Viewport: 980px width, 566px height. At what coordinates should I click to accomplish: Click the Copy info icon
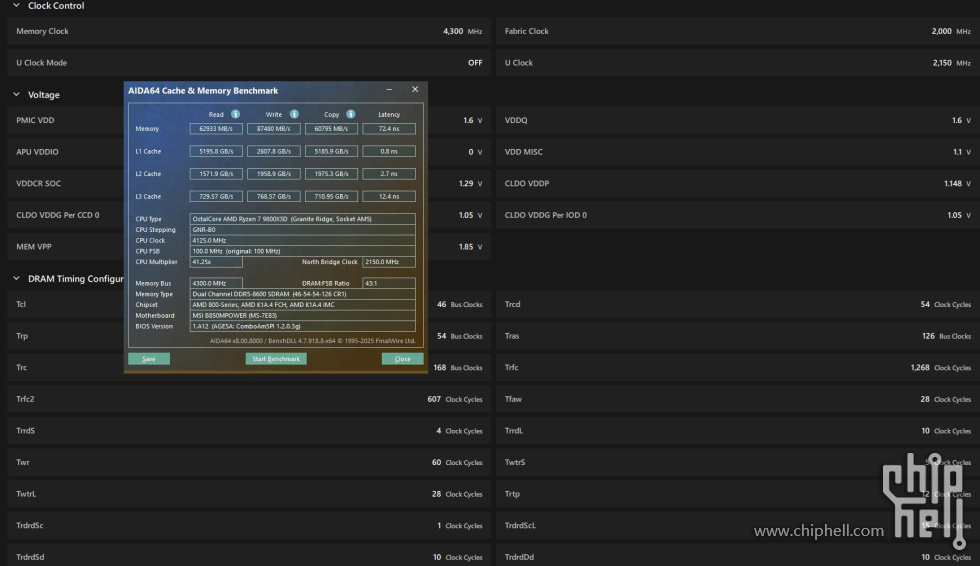point(351,114)
